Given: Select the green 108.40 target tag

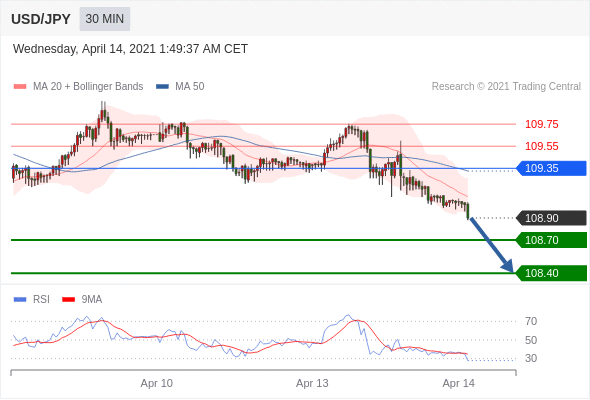Looking at the screenshot, I should pyautogui.click(x=551, y=273).
